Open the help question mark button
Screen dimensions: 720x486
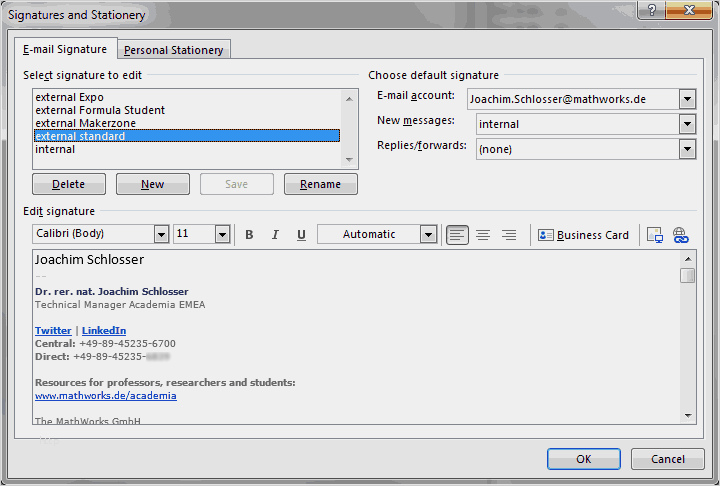pos(652,10)
